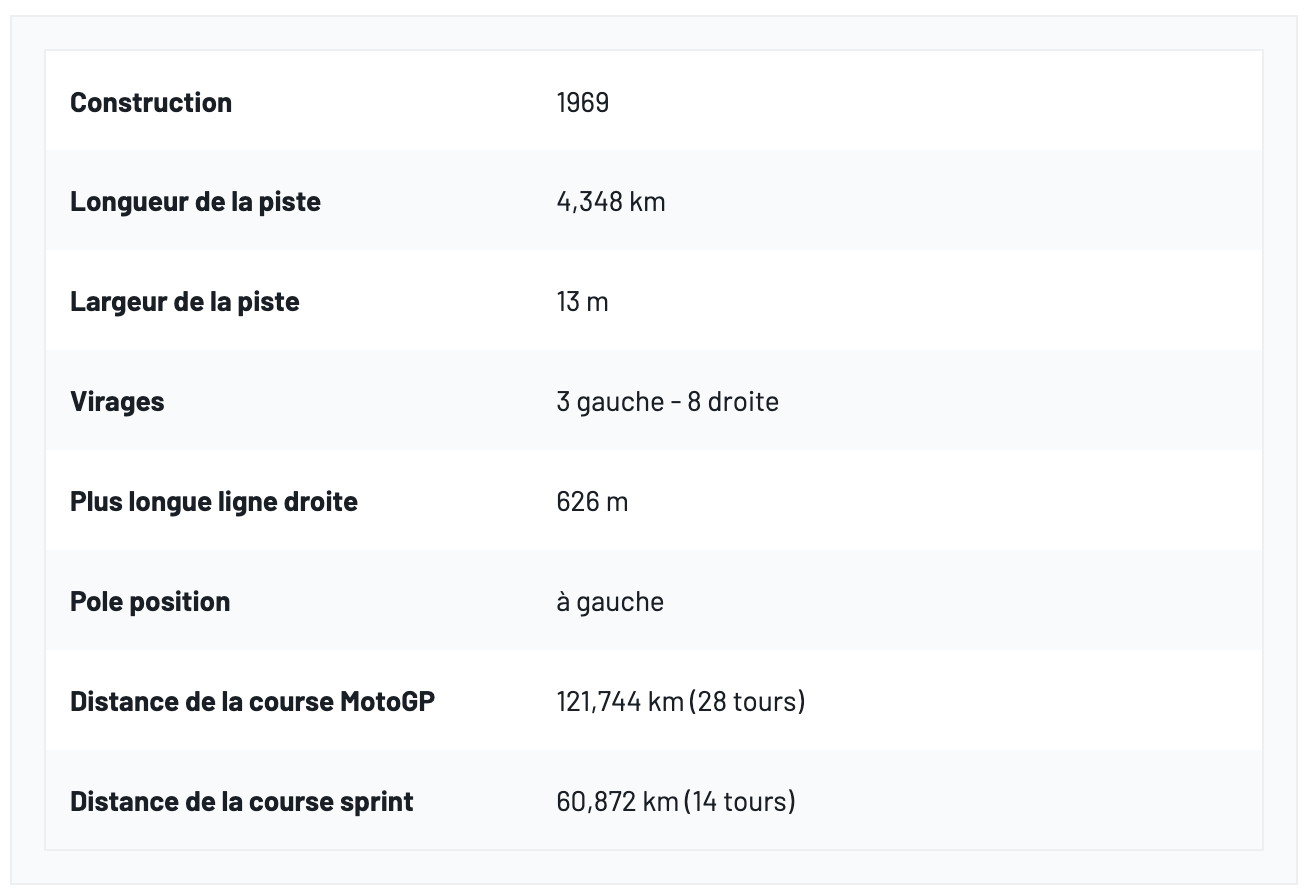Click the "3 gauche" text in Virages

pos(610,402)
